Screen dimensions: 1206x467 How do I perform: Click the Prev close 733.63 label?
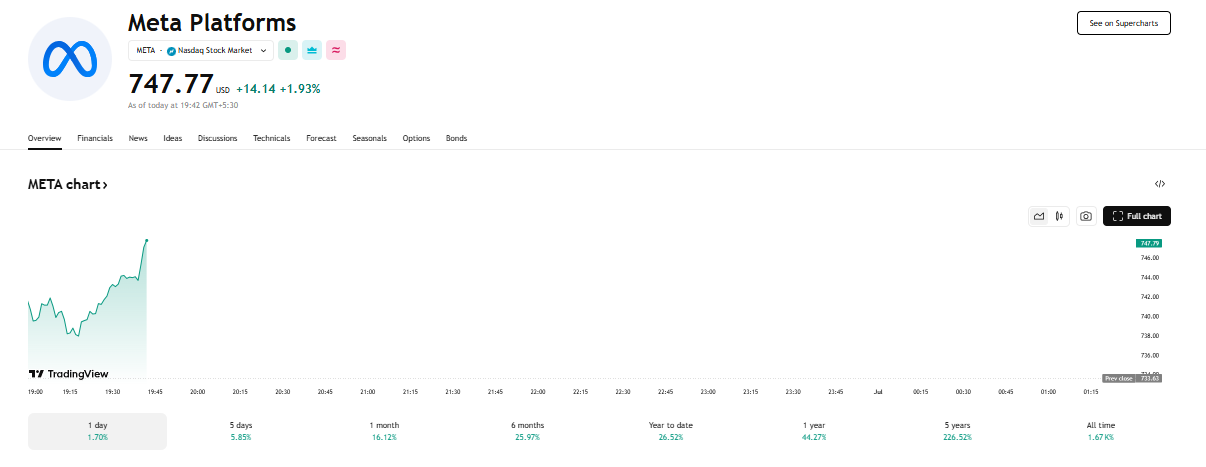point(1131,378)
